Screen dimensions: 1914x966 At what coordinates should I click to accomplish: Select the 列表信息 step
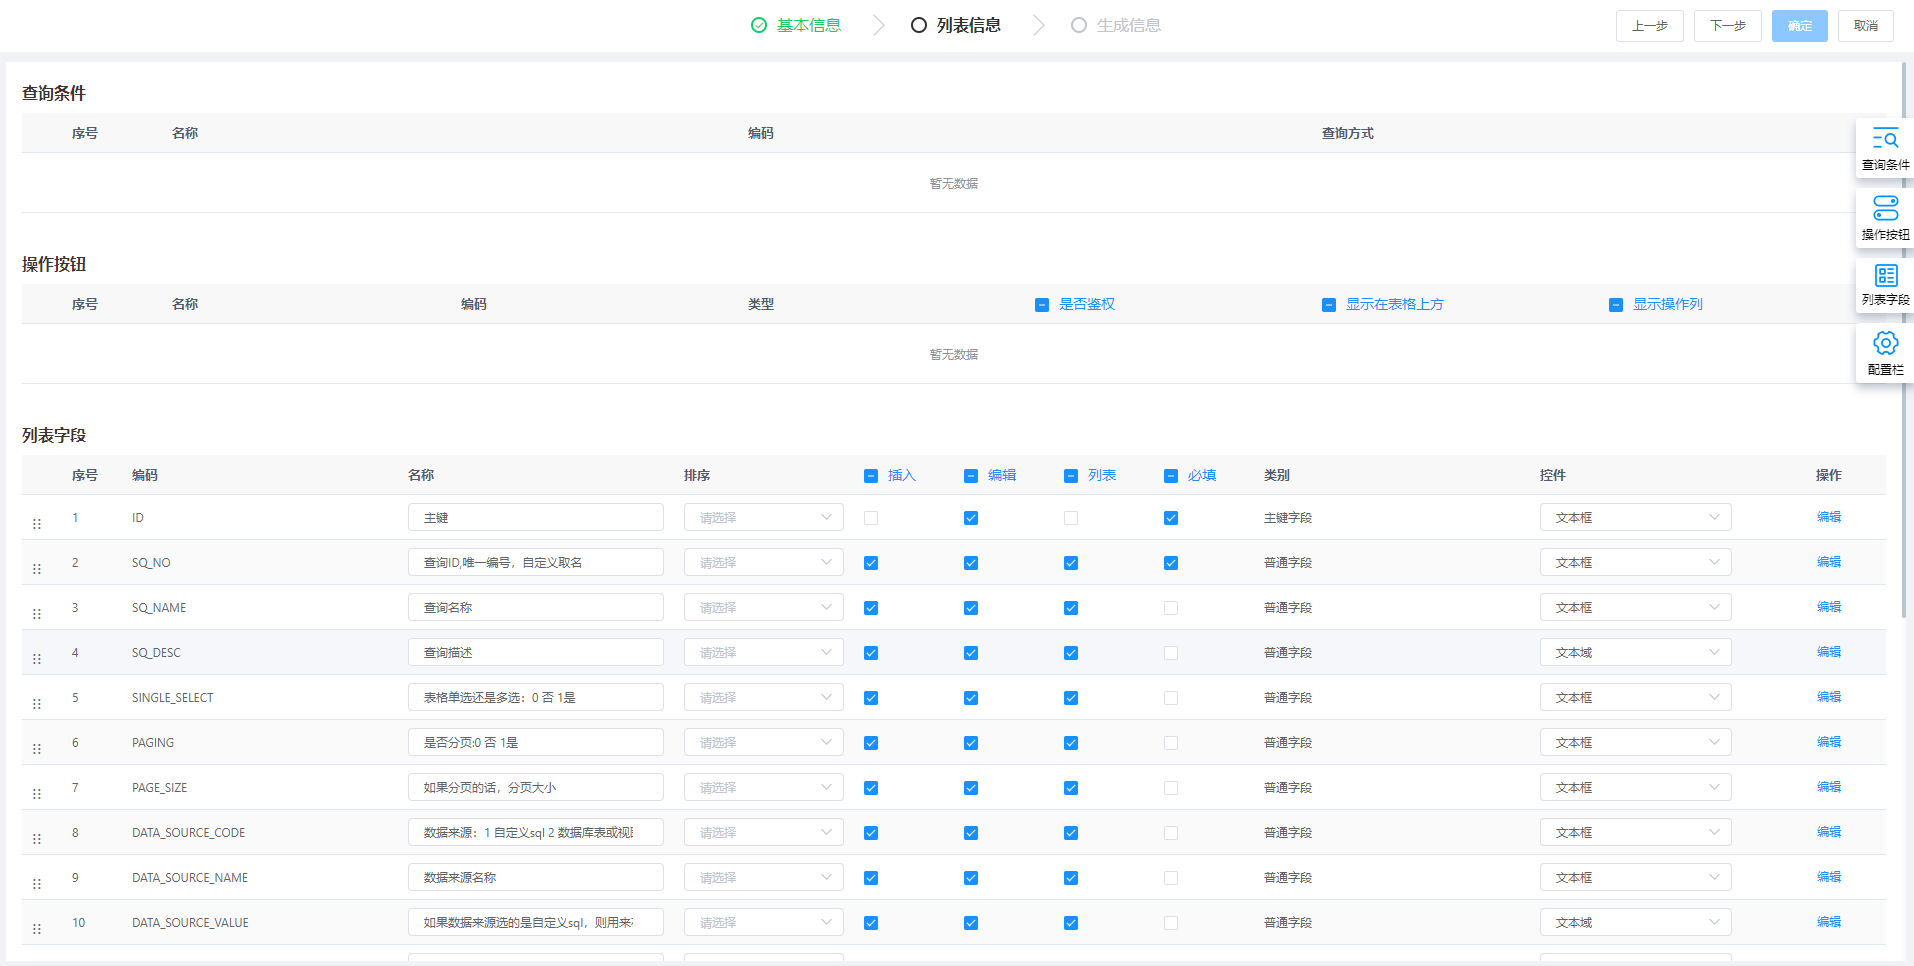[x=969, y=25]
